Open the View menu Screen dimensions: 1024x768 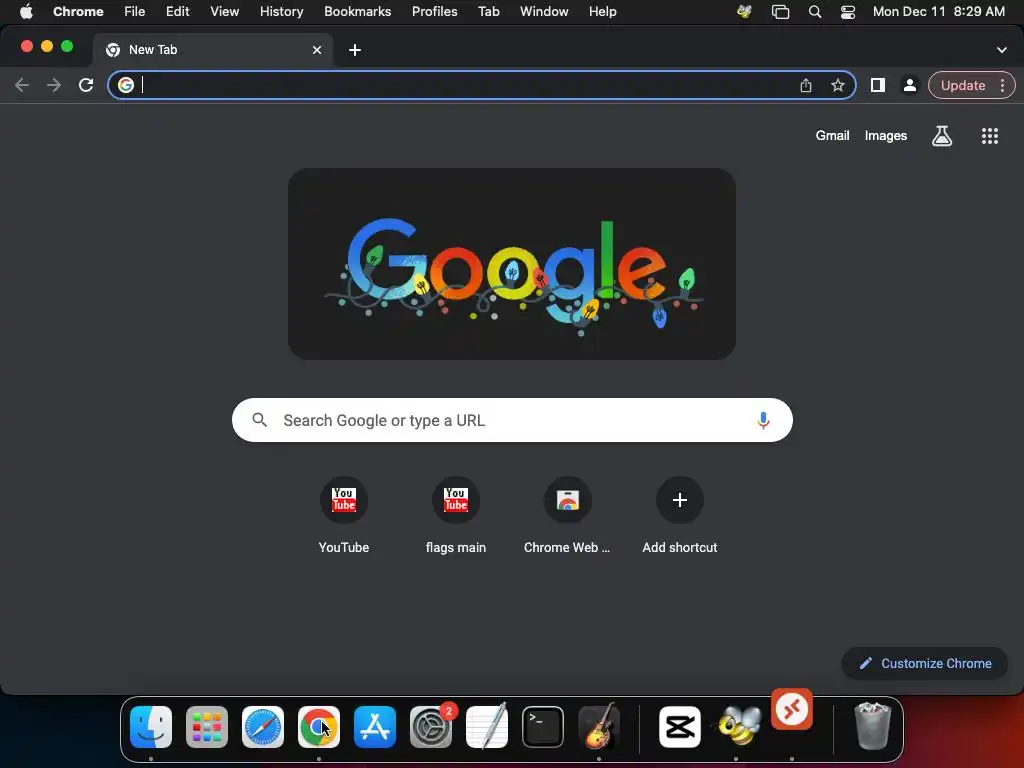pos(224,11)
